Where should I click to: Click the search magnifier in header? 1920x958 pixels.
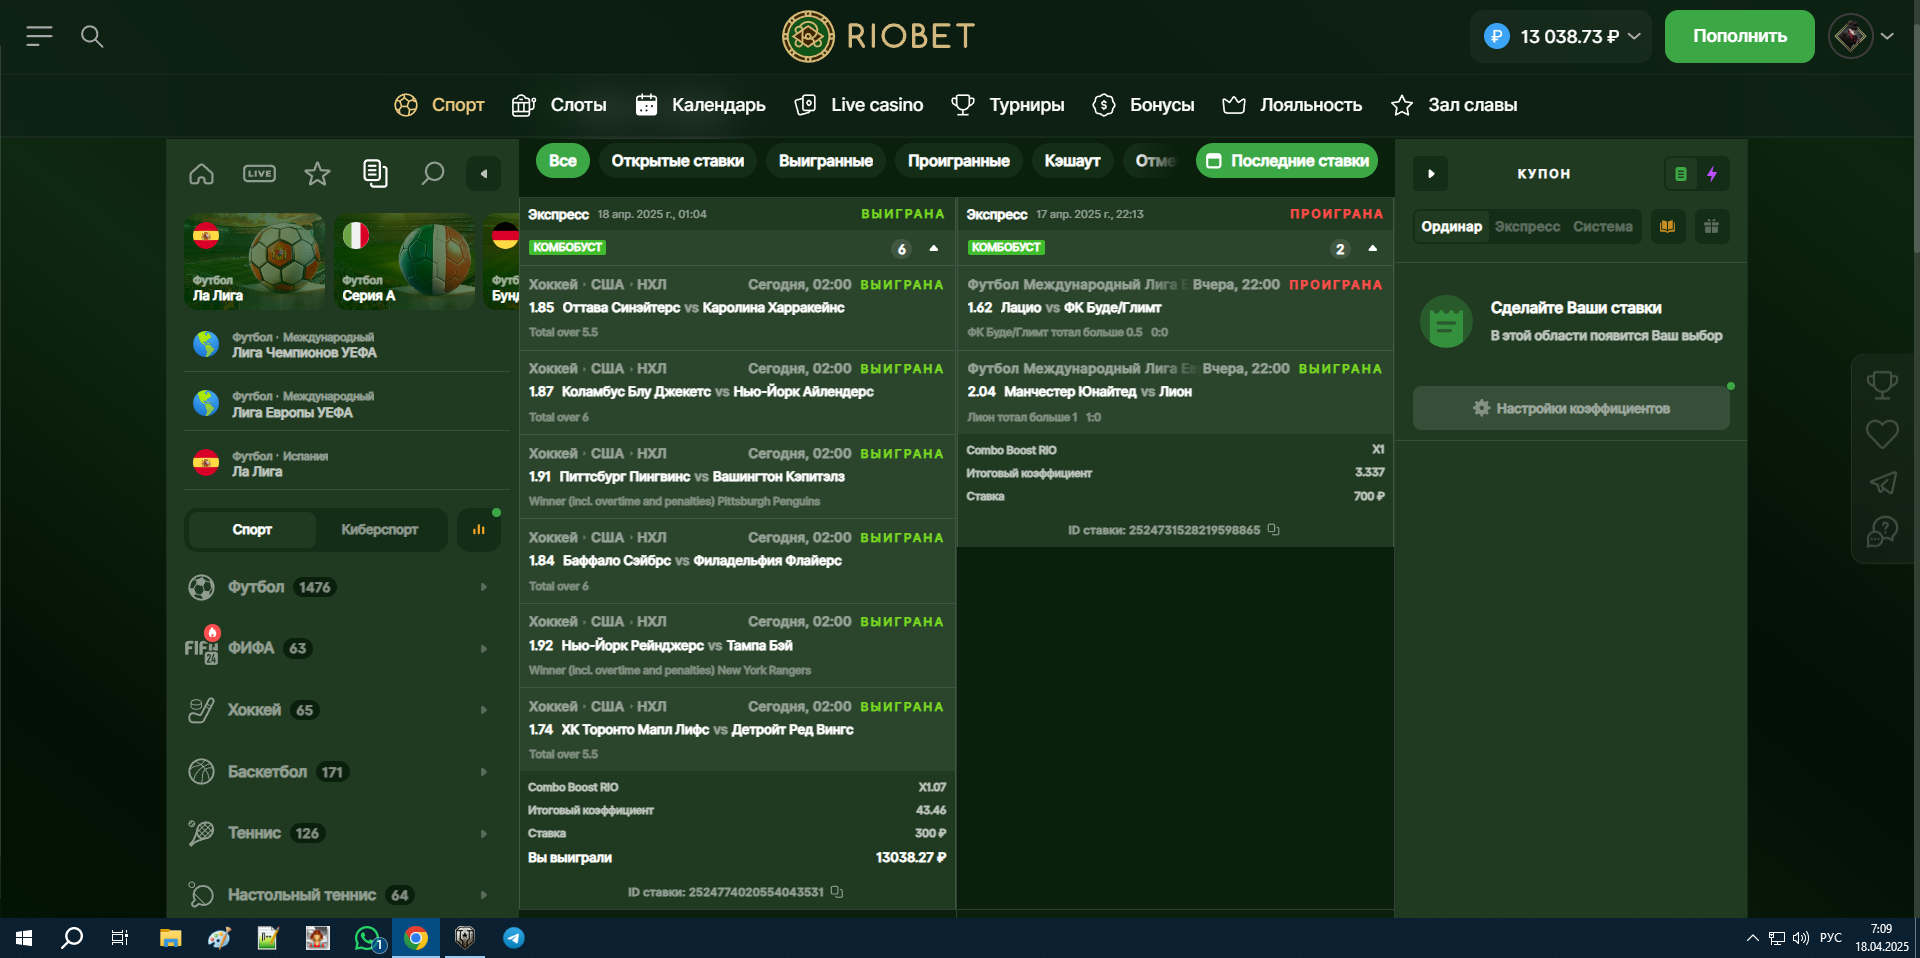[92, 37]
